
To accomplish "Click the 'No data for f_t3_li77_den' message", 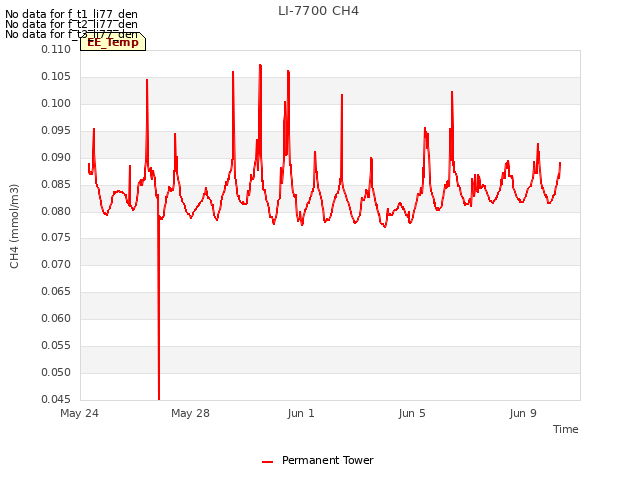I will tap(71, 34).
